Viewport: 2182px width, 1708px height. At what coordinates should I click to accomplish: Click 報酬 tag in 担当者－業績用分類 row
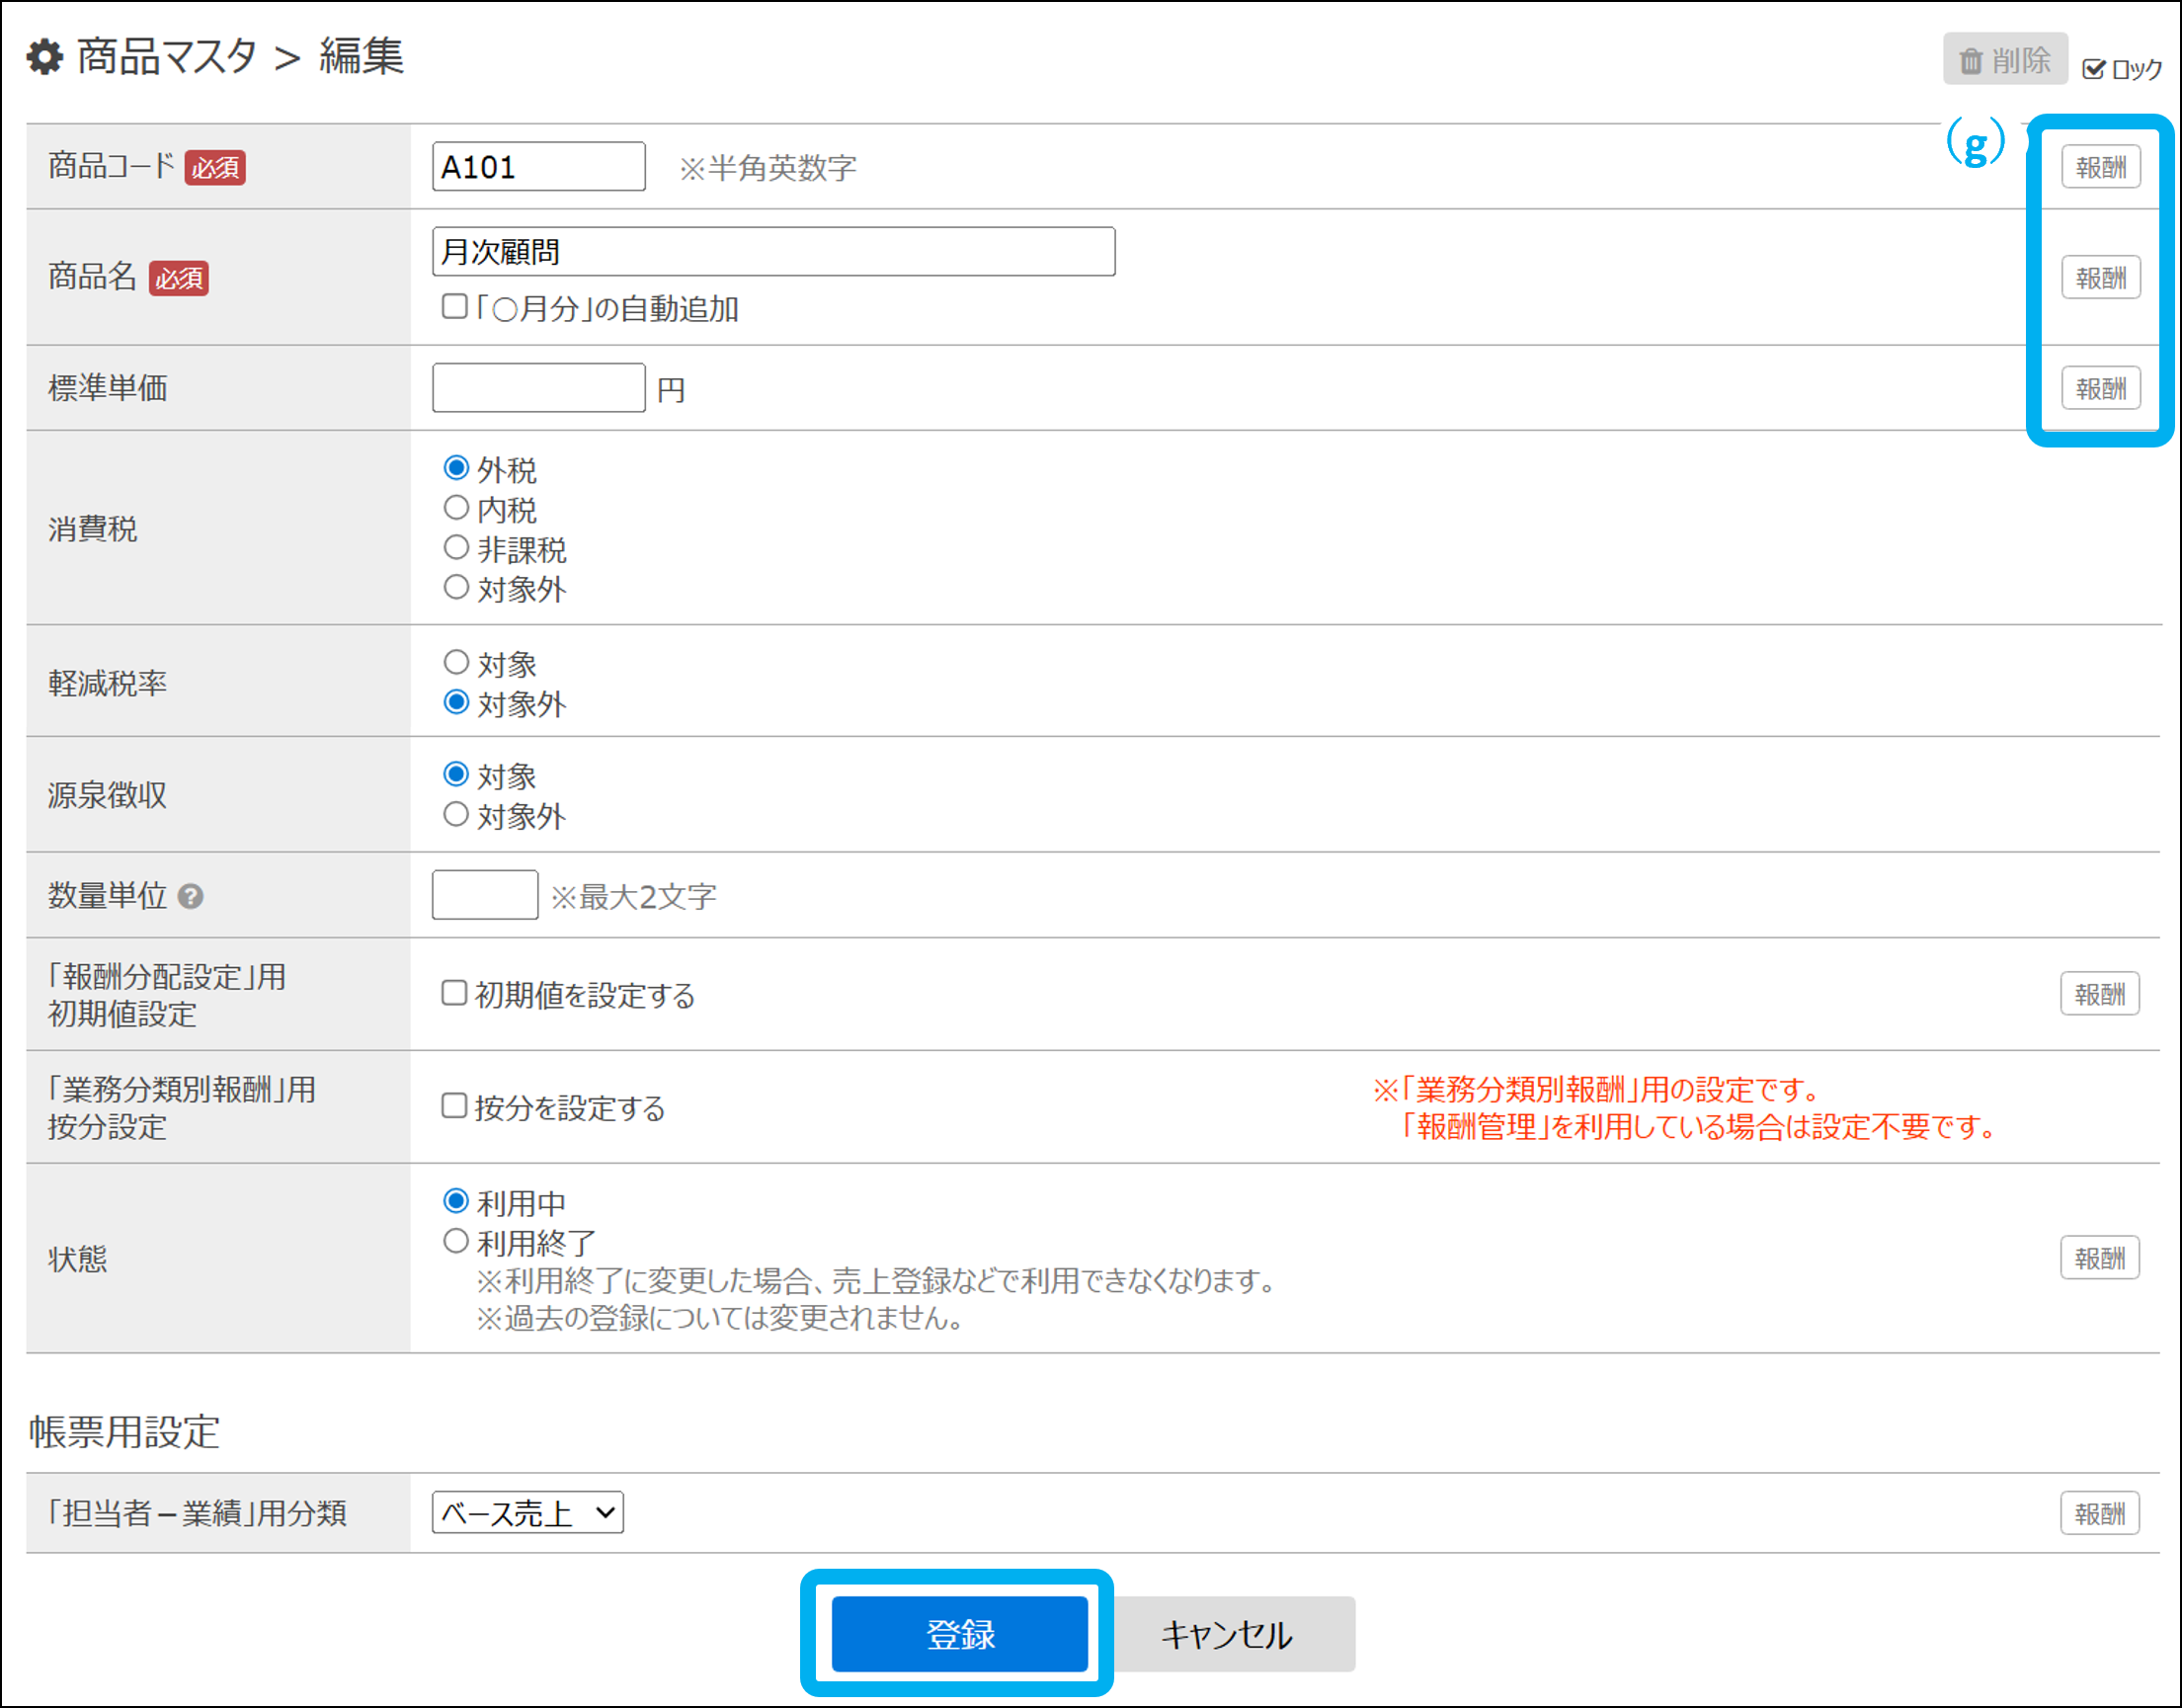tap(2099, 1513)
